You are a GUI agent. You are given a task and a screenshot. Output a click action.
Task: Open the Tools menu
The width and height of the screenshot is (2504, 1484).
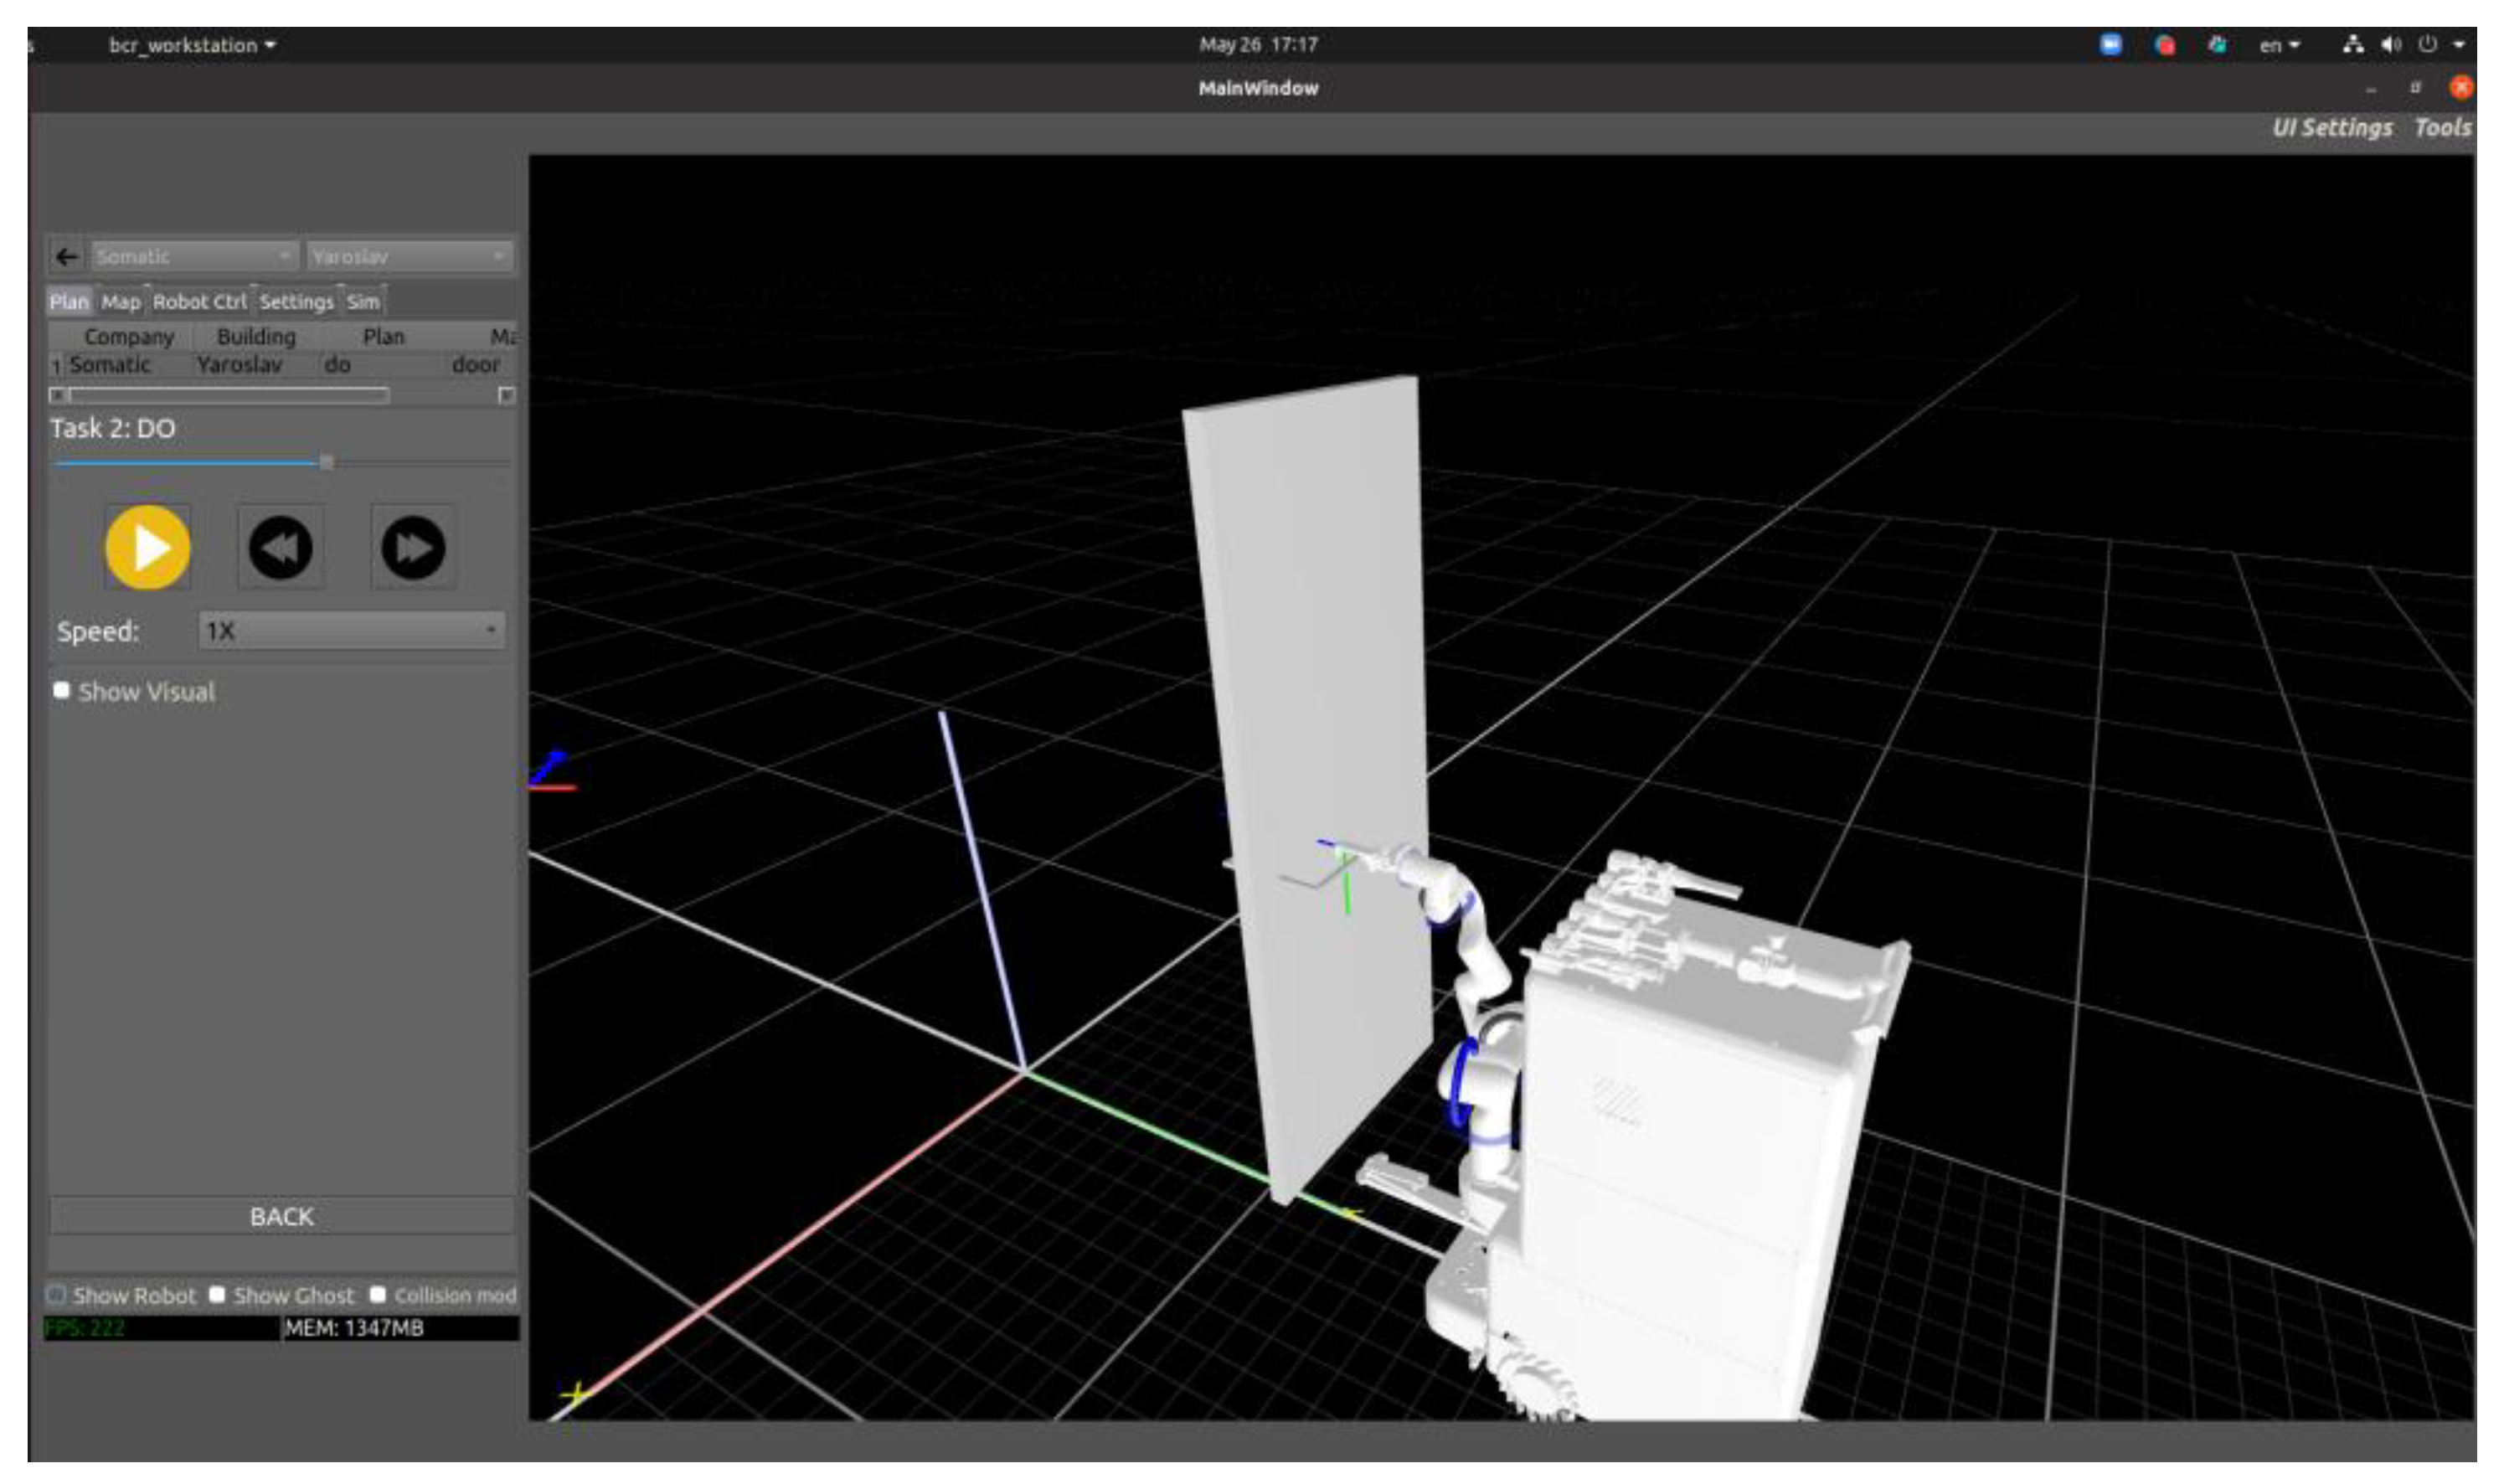coord(2443,128)
